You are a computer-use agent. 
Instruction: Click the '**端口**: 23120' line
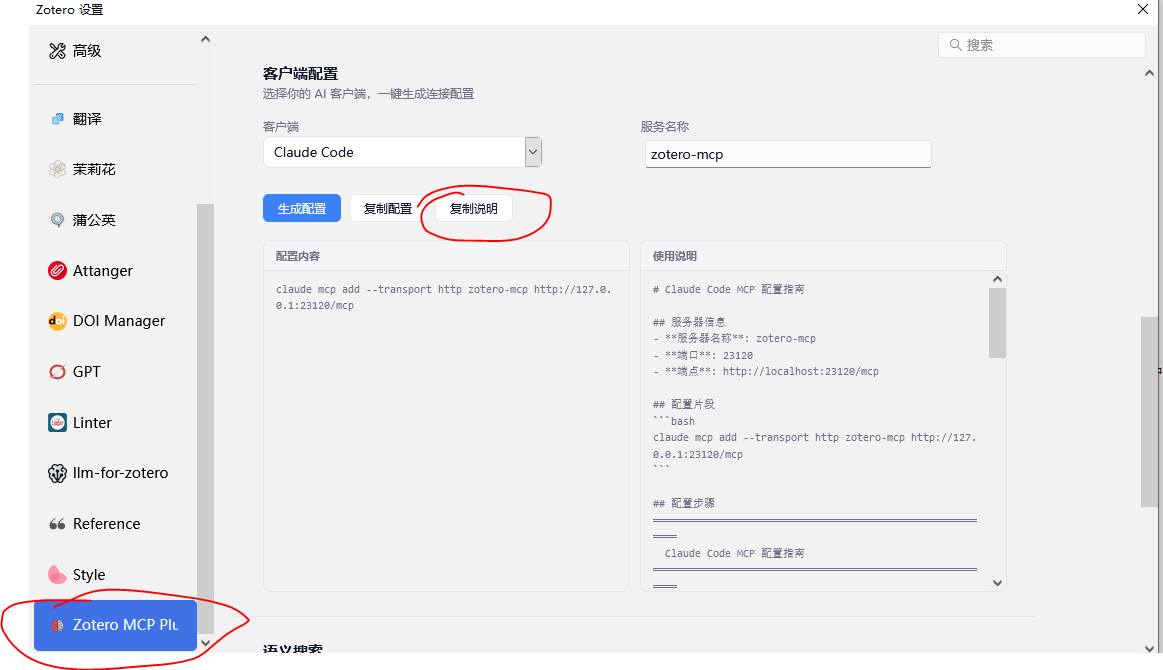tap(702, 355)
